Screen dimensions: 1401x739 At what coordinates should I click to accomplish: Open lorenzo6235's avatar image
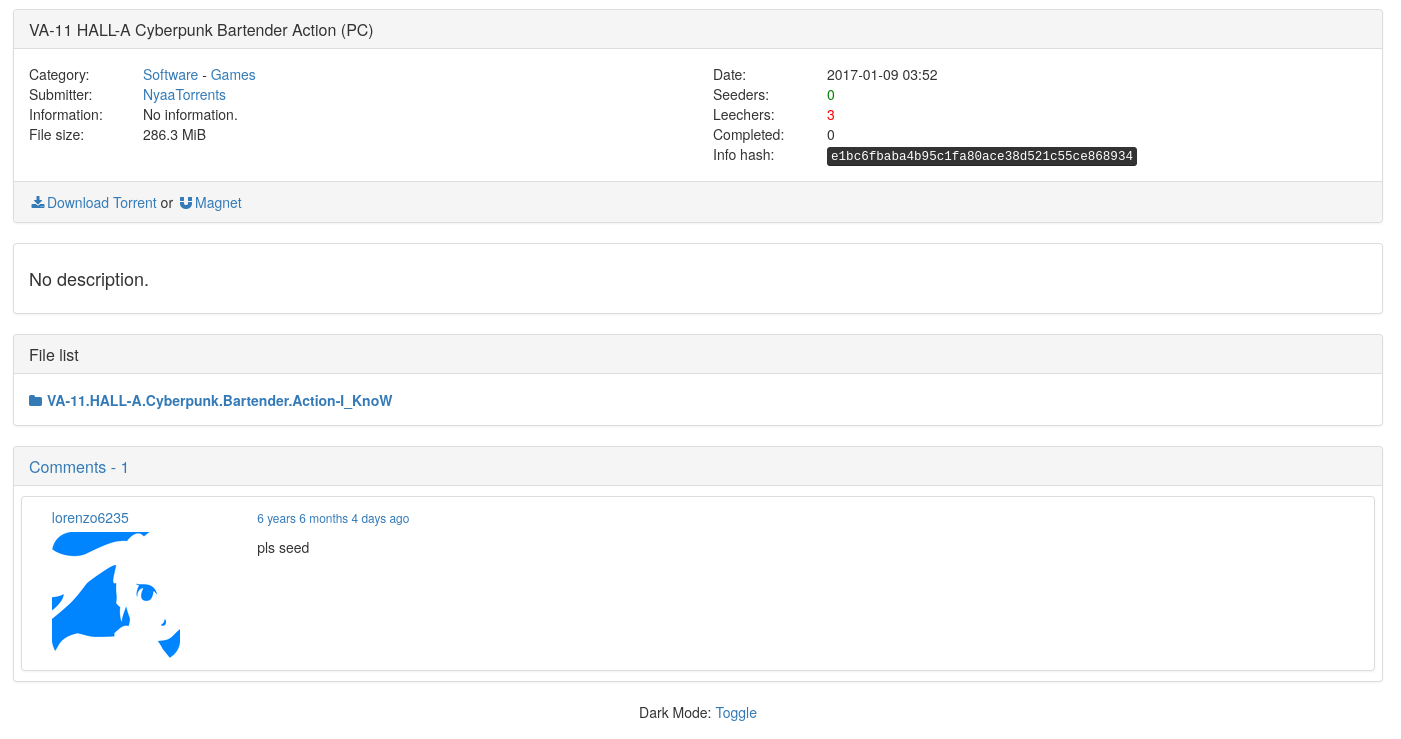[x=116, y=595]
